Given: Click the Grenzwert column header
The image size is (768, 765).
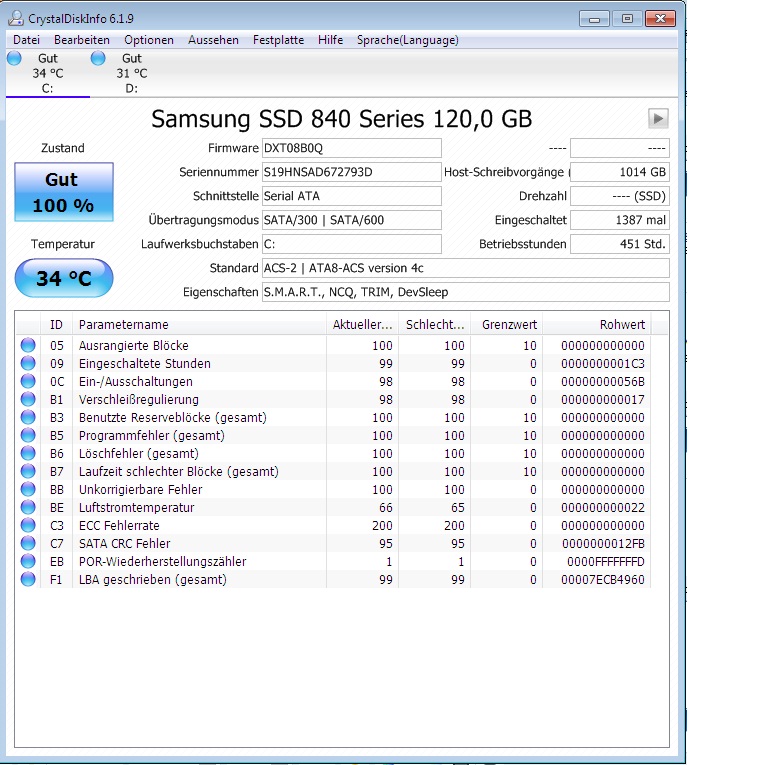Looking at the screenshot, I should [x=506, y=325].
